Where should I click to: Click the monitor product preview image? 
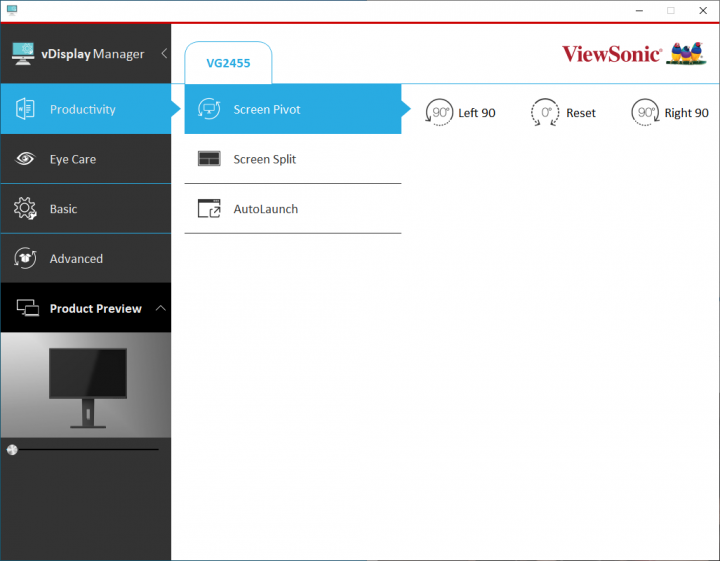pos(86,385)
